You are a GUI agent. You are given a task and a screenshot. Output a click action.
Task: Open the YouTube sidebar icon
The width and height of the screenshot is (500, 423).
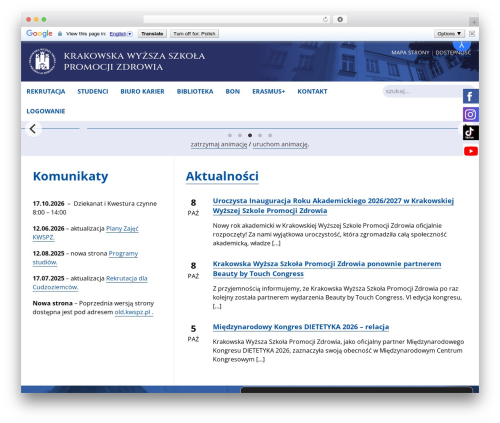[x=471, y=151]
